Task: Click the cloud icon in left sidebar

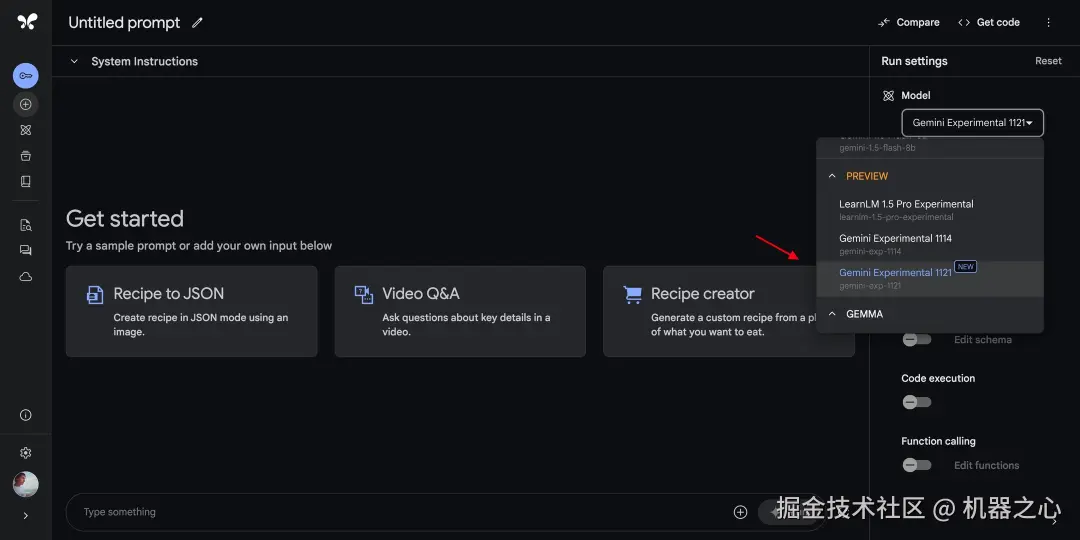Action: (25, 277)
